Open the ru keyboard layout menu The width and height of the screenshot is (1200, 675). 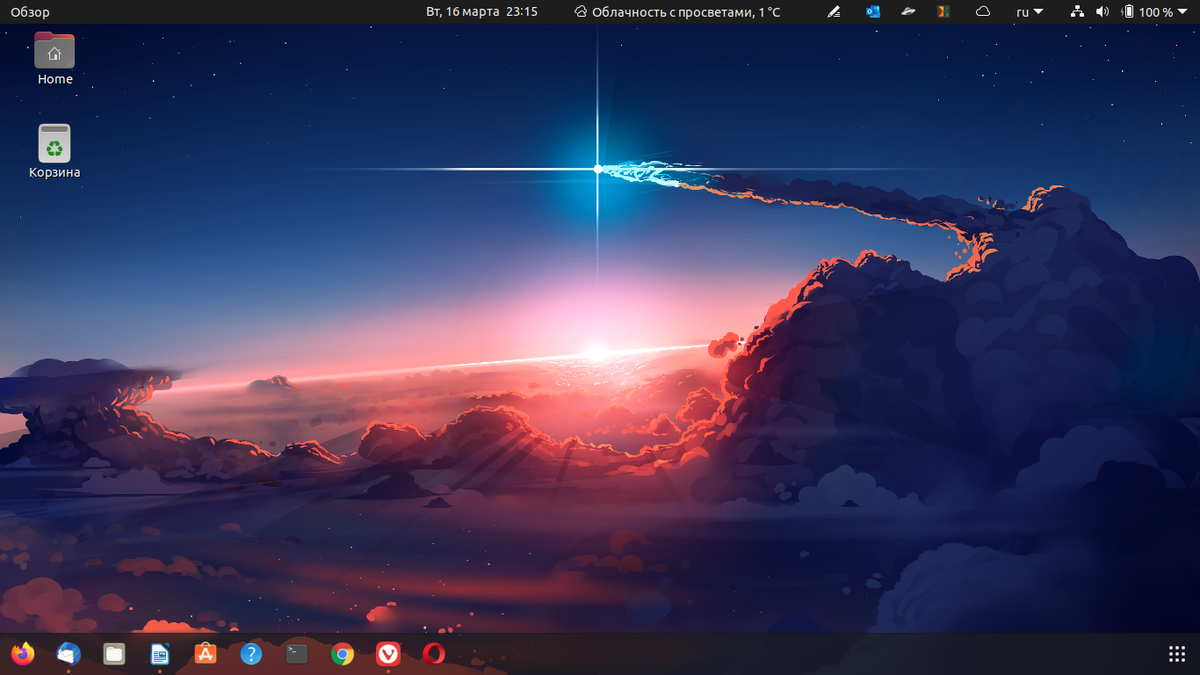[x=1029, y=12]
